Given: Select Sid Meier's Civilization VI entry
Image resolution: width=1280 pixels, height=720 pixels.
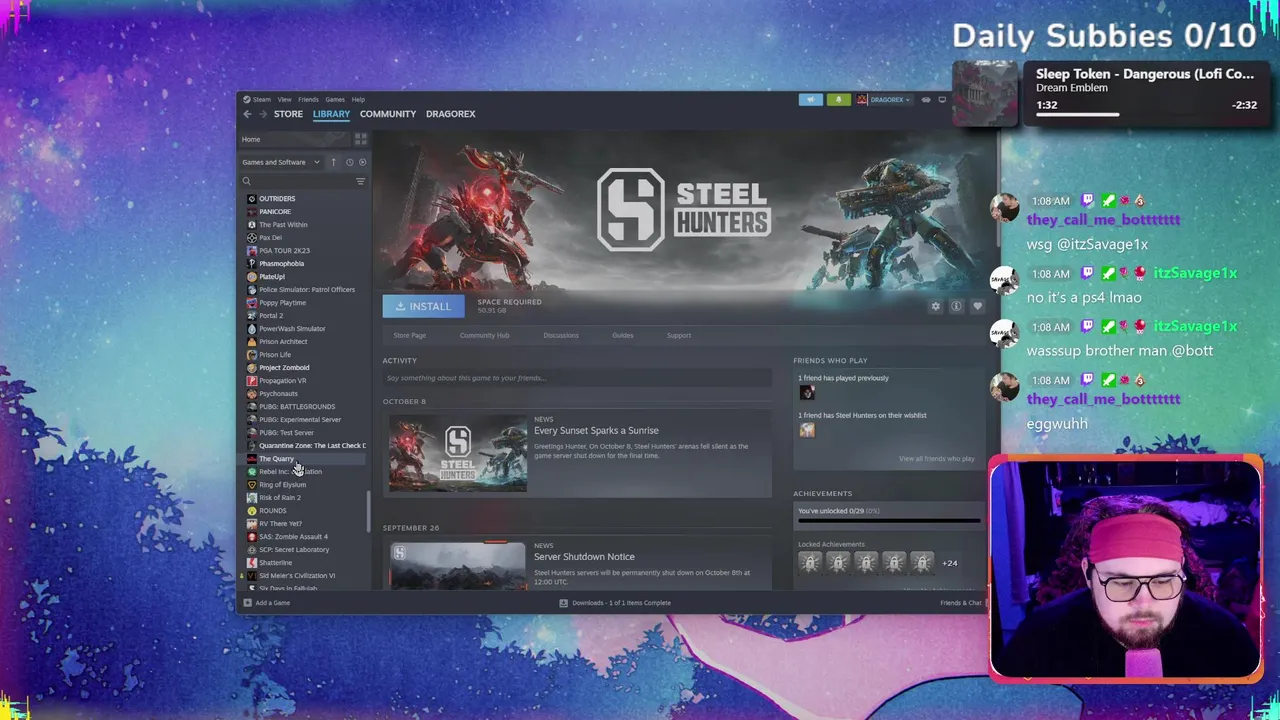Looking at the screenshot, I should pos(305,576).
